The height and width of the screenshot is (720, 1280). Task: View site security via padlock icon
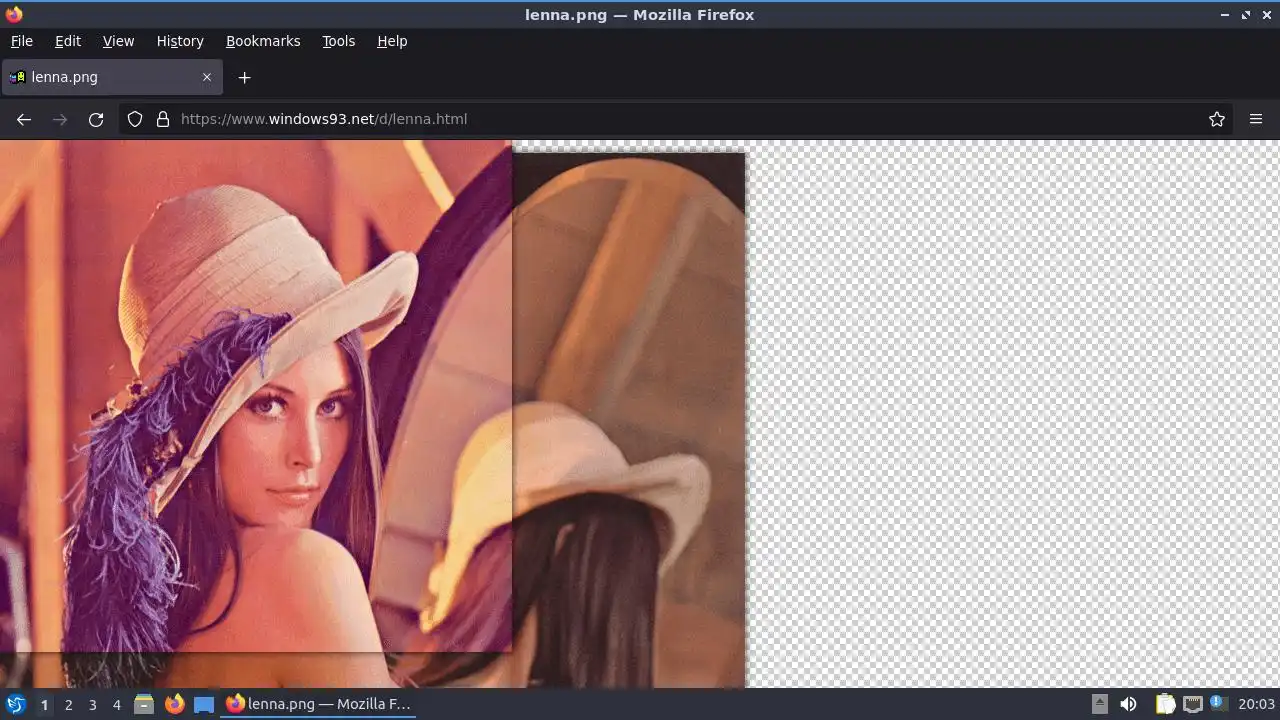tap(163, 119)
